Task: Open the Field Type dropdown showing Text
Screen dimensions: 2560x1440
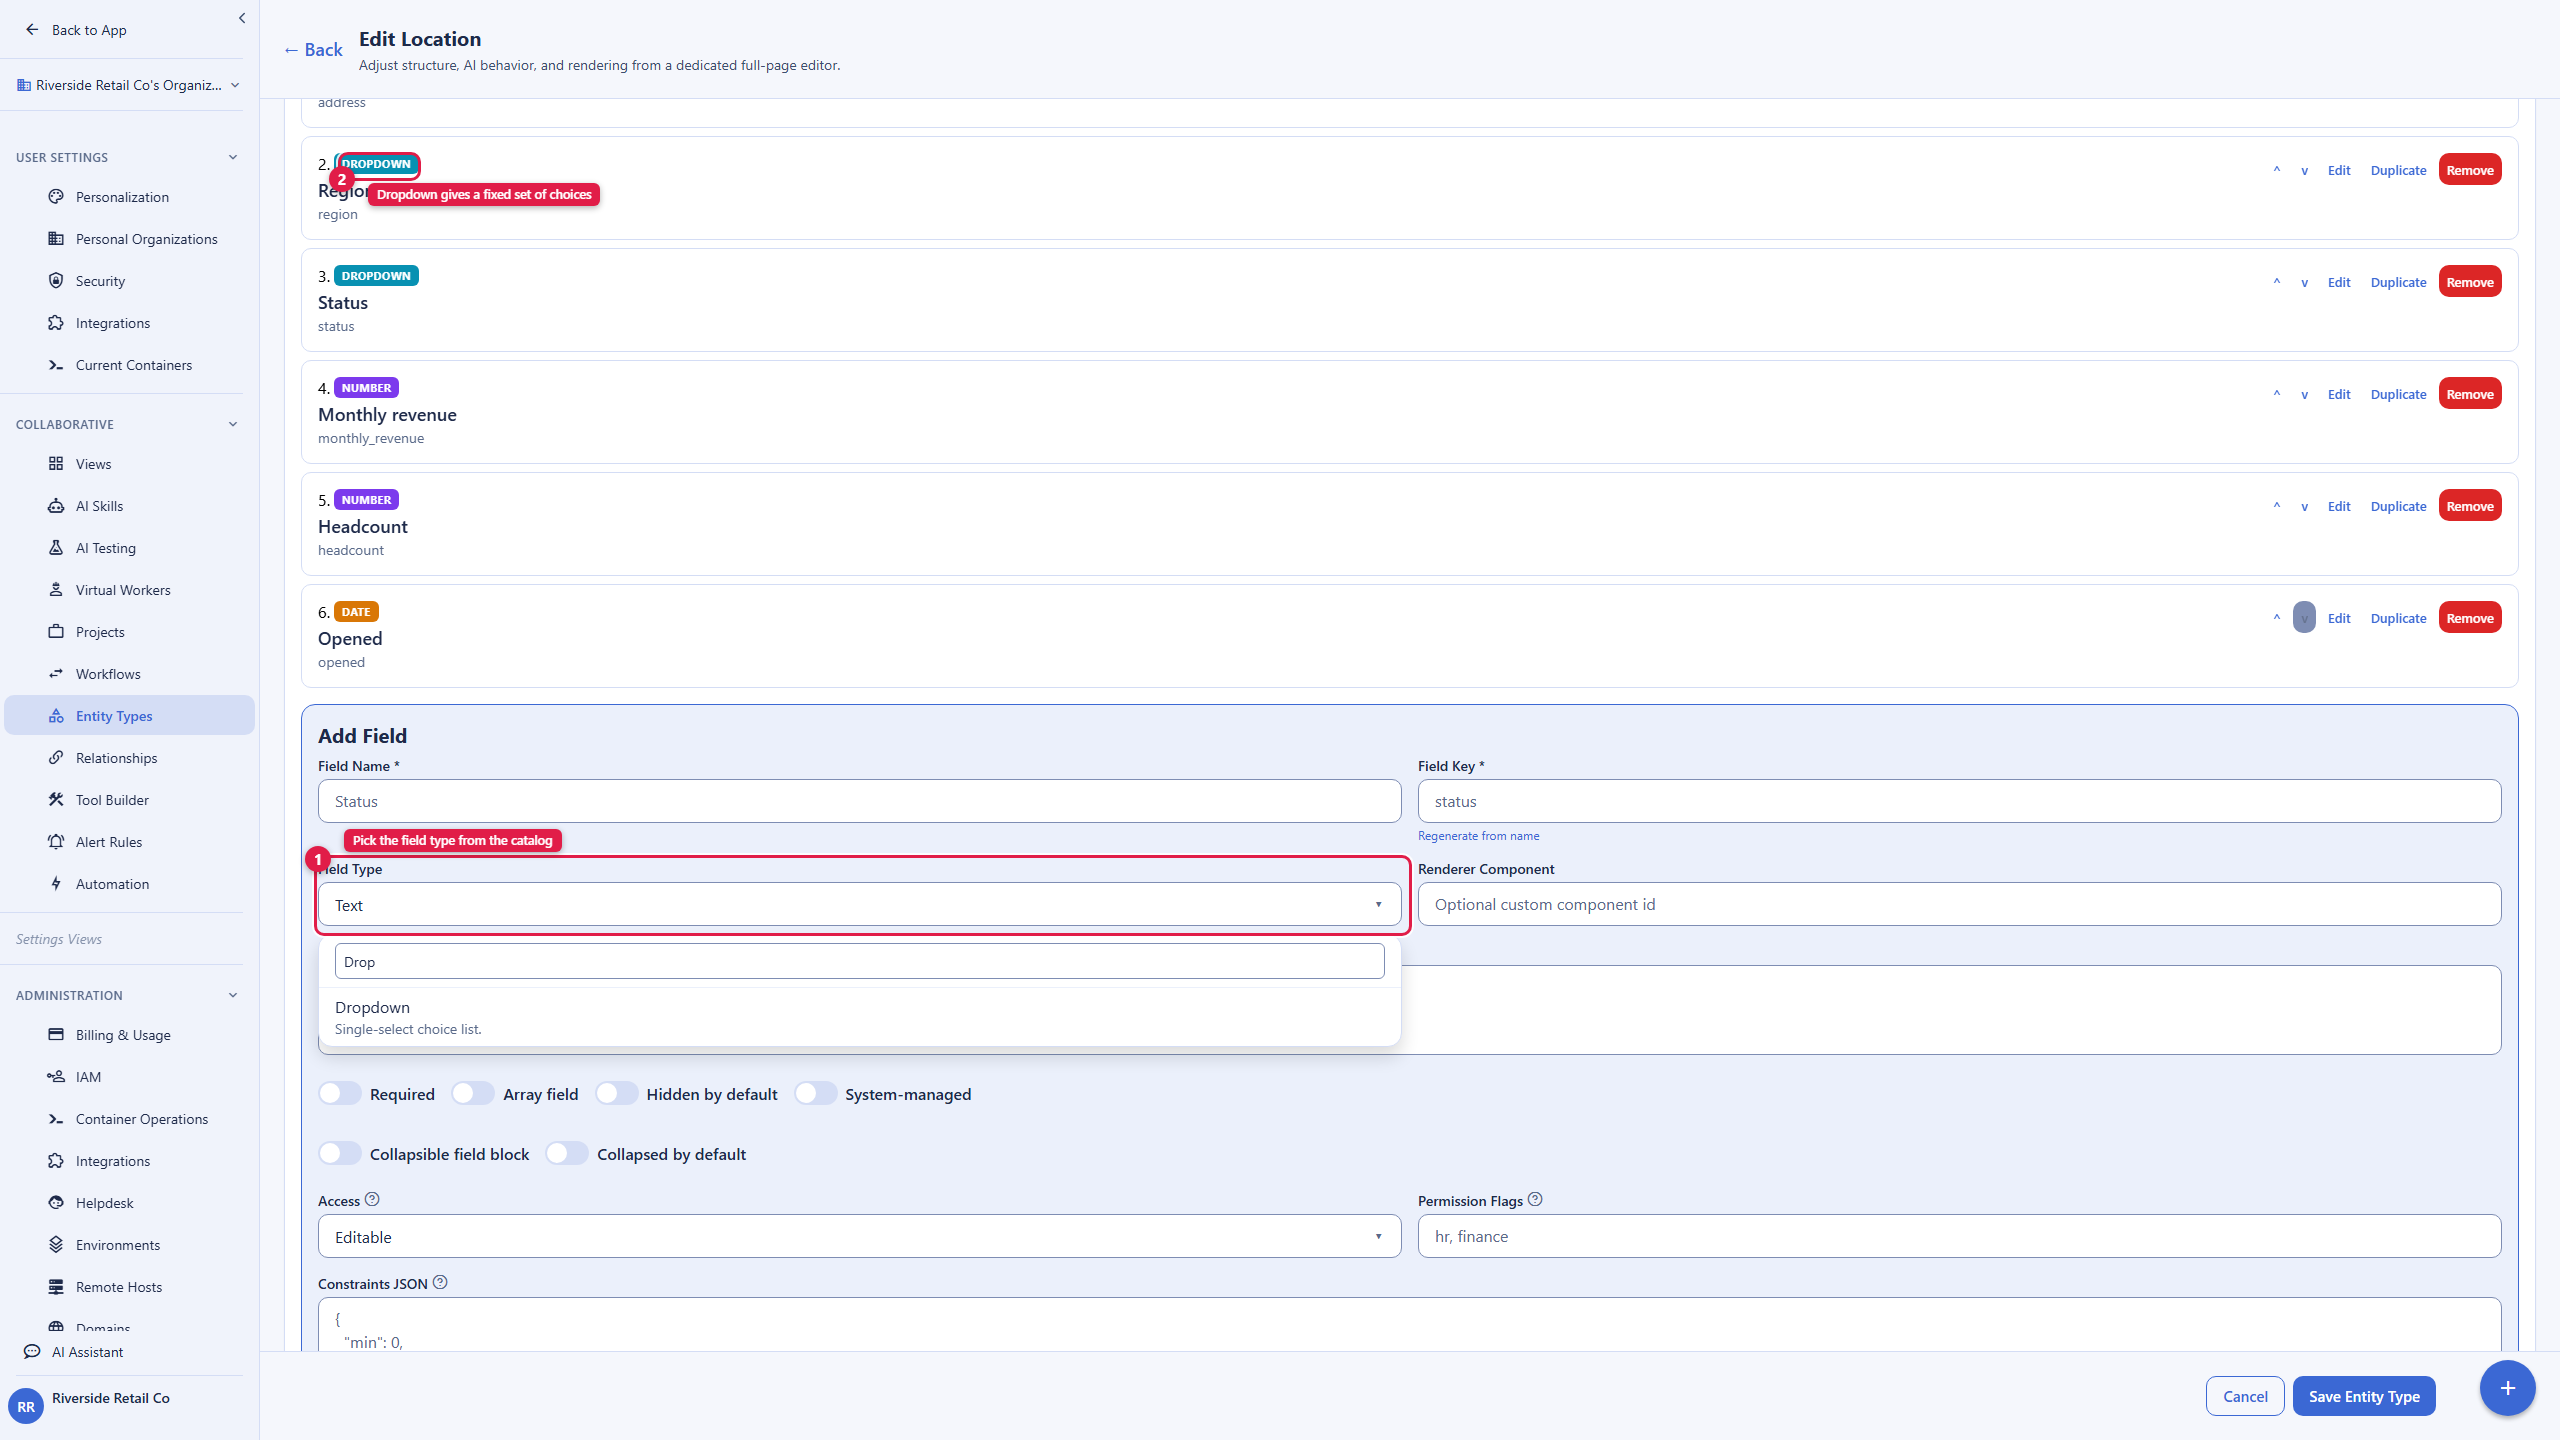Action: pos(859,904)
